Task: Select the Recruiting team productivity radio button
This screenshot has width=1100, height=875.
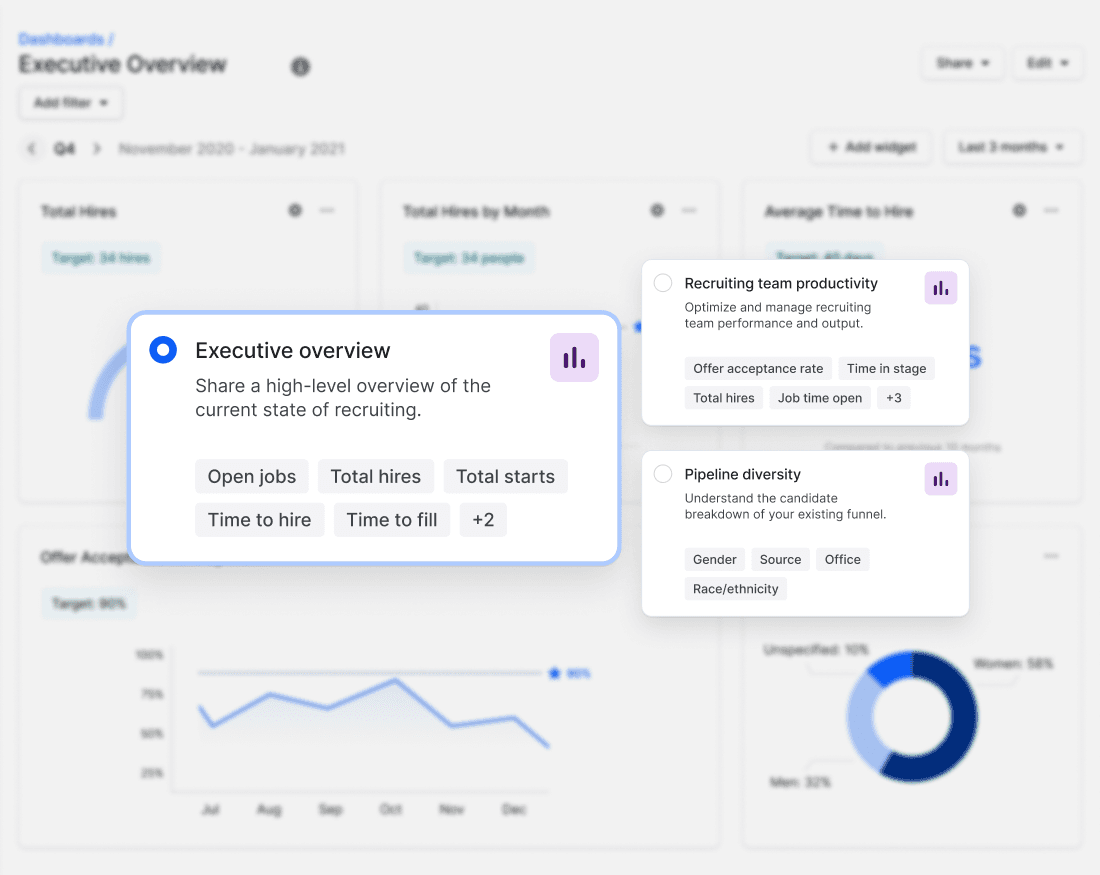Action: tap(663, 283)
